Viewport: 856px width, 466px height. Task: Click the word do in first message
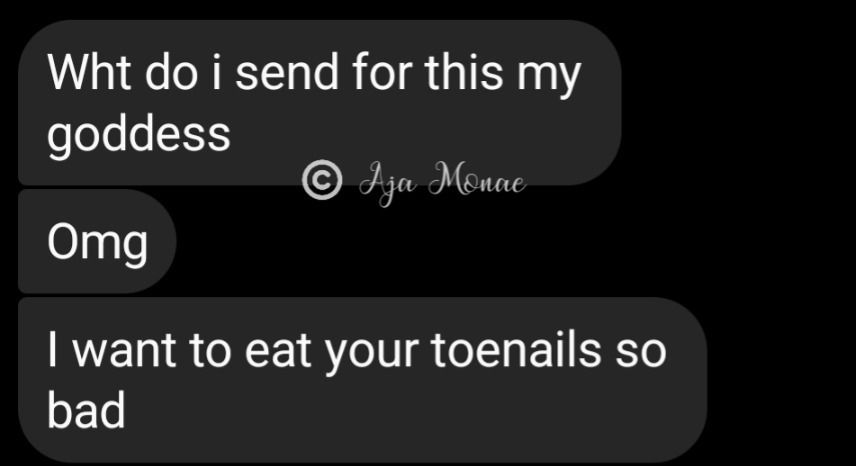pos(171,72)
